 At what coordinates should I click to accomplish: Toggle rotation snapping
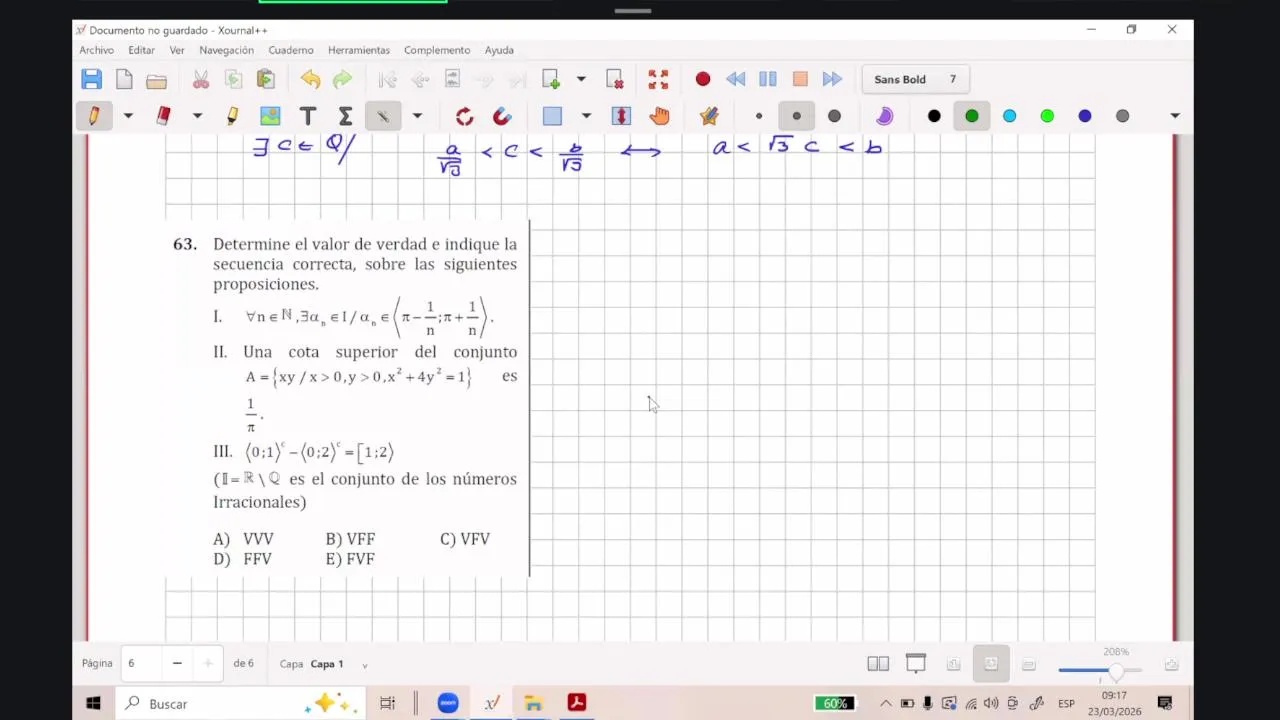(x=464, y=116)
